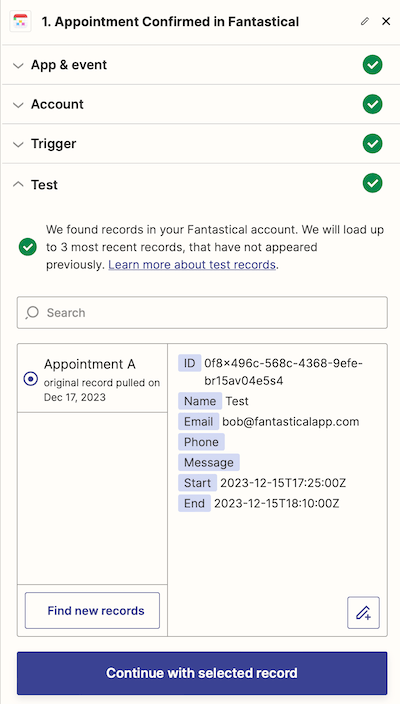Click the Name value Test
The image size is (400, 704).
click(237, 401)
